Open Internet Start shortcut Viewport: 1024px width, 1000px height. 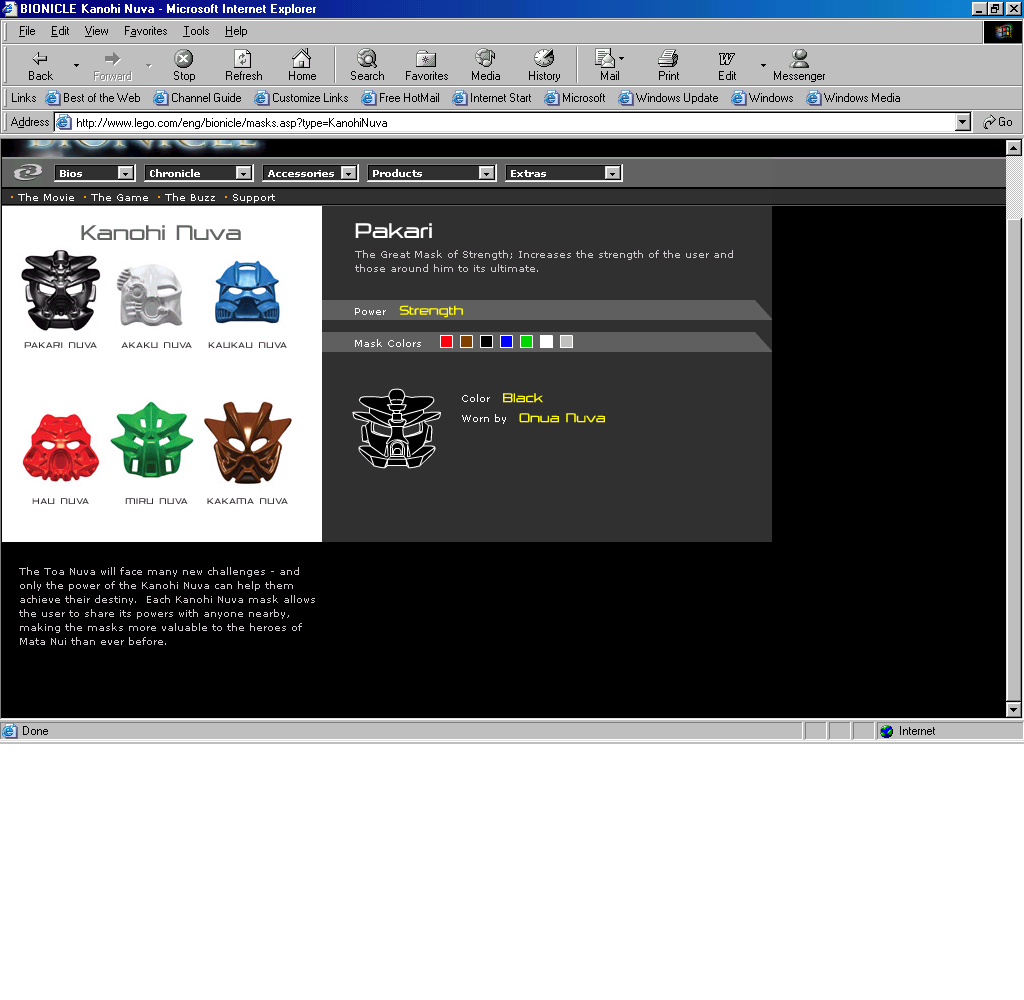point(492,98)
